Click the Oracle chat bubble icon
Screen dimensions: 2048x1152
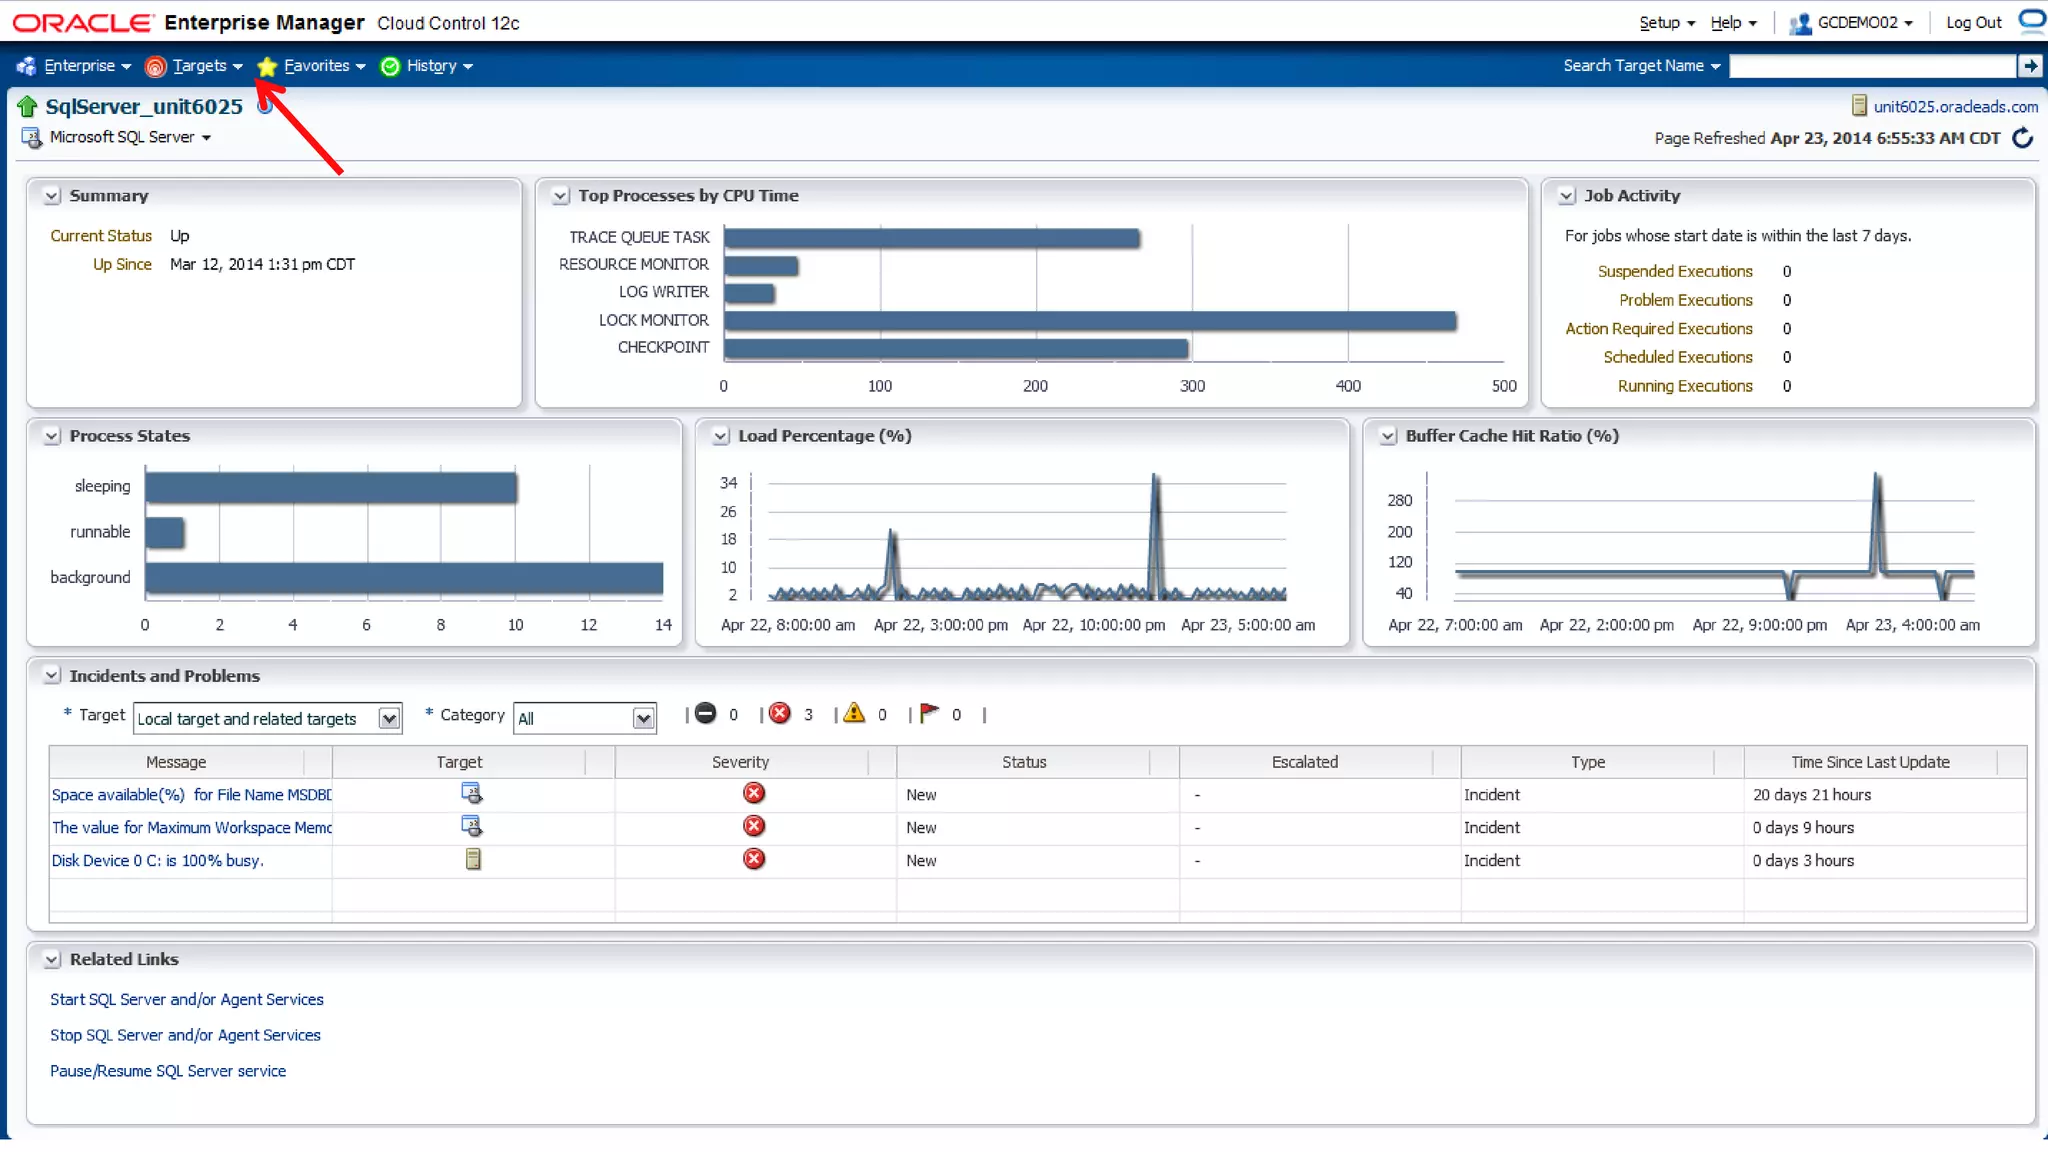pos(2031,21)
